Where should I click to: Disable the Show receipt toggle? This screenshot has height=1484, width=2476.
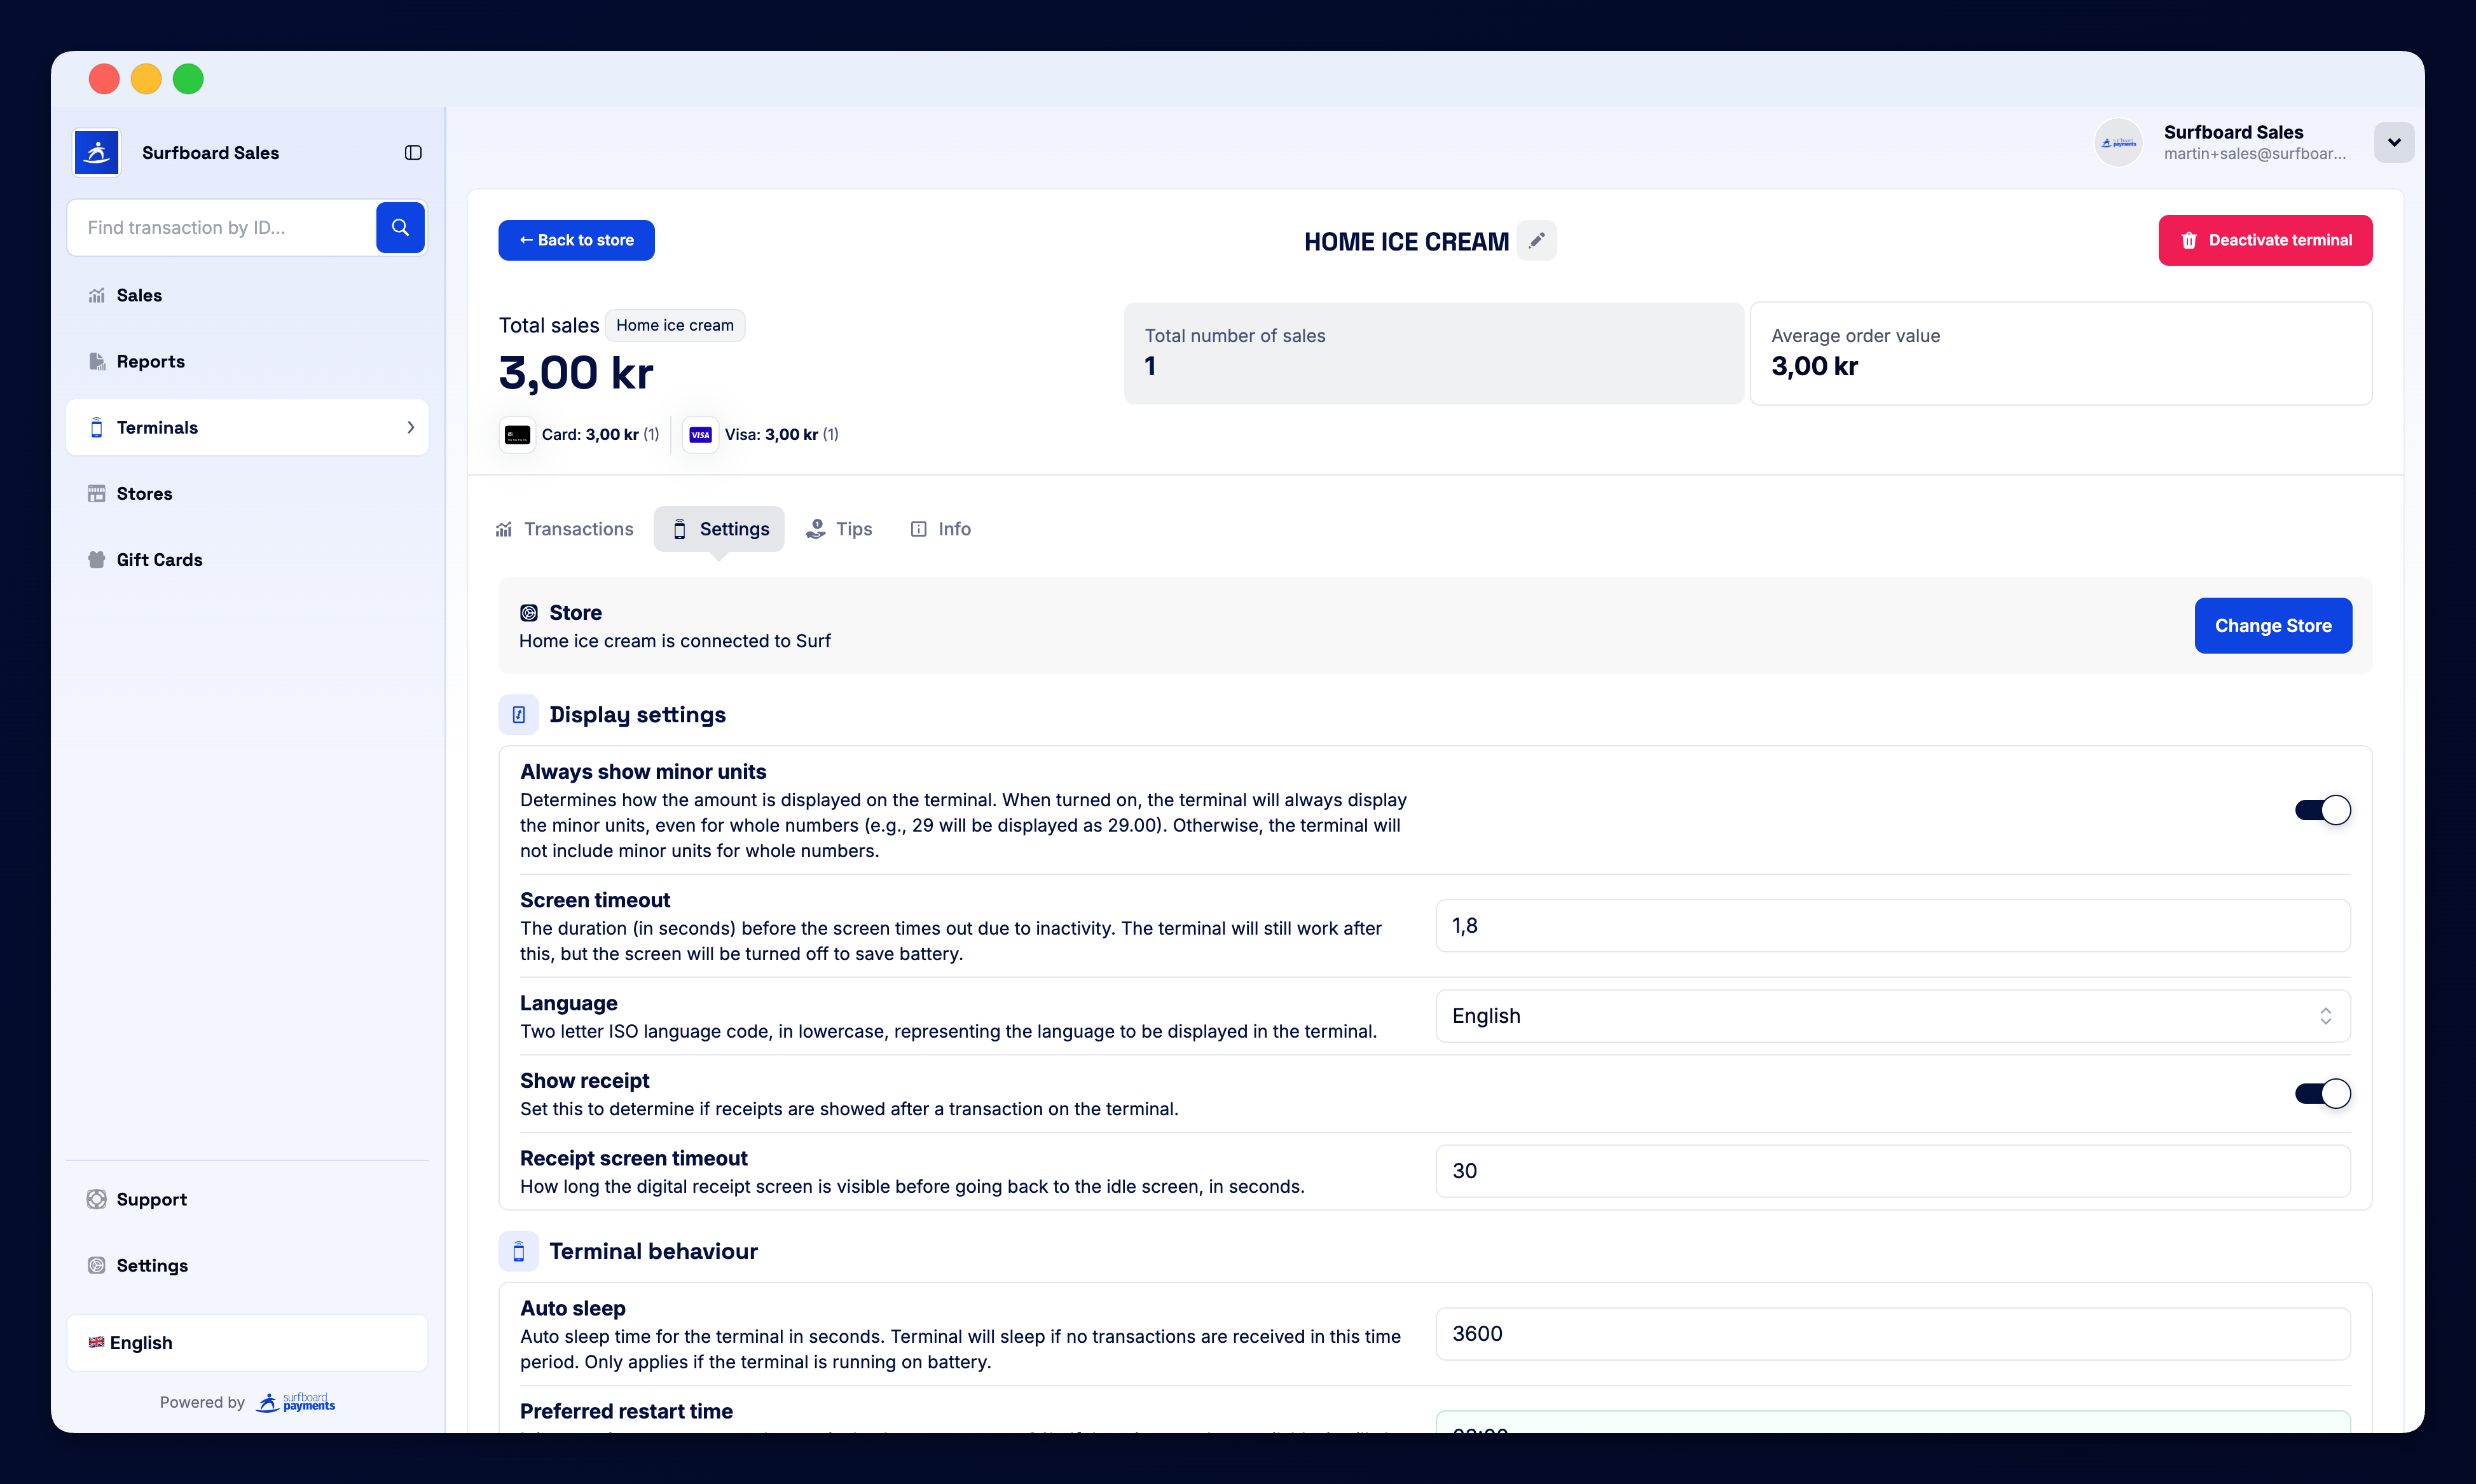[x=2322, y=1093]
